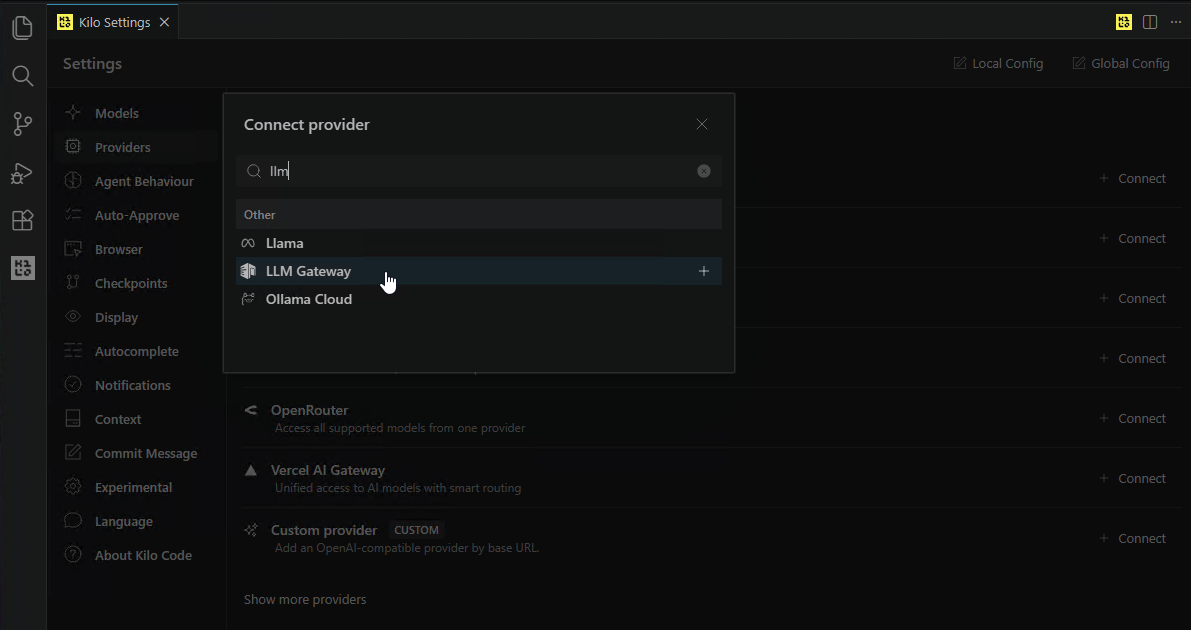Connect the OpenRouter provider

coord(1133,419)
